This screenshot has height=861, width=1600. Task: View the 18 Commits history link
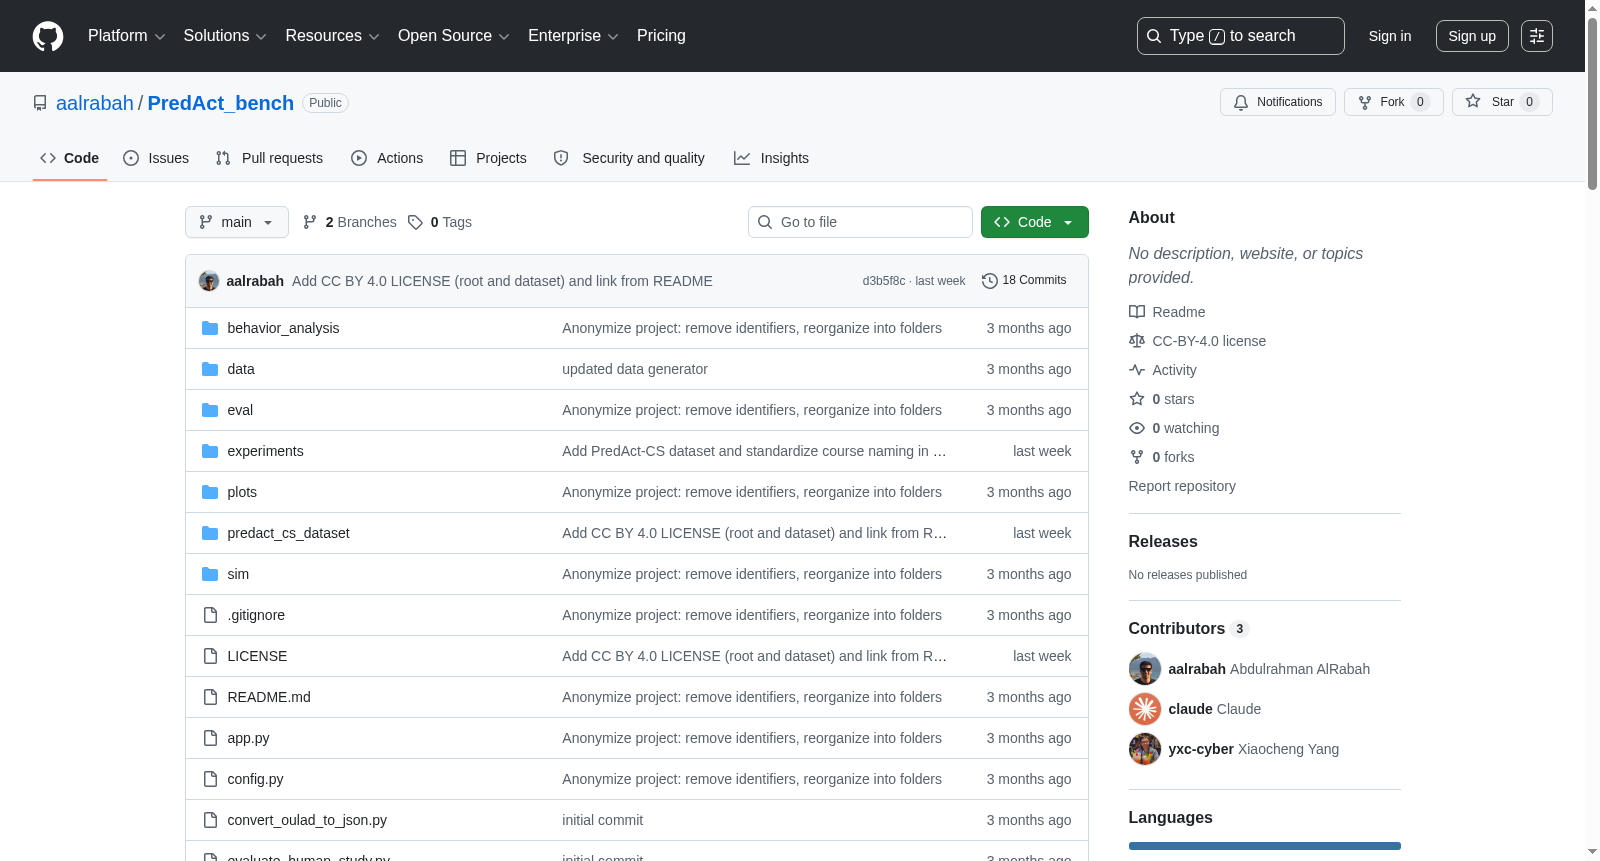(x=1024, y=281)
